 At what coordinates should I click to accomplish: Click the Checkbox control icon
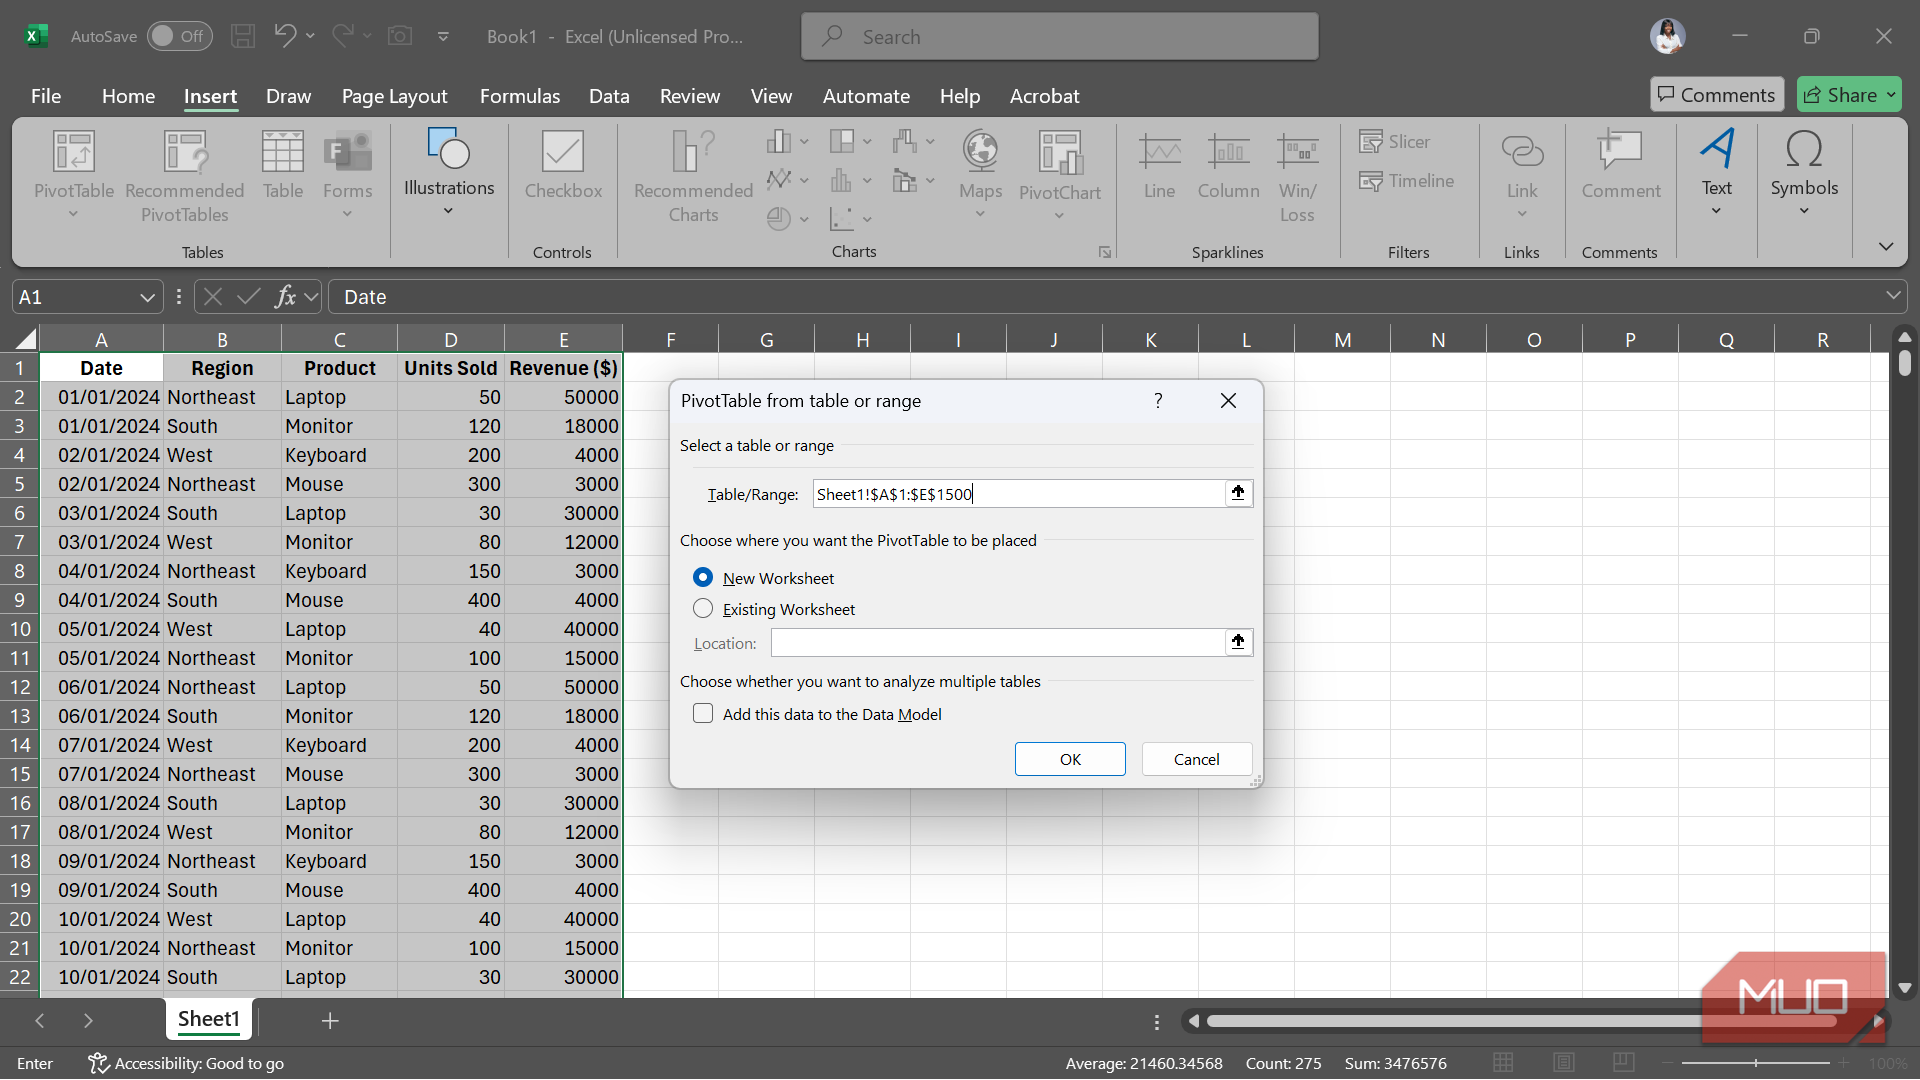(x=563, y=153)
